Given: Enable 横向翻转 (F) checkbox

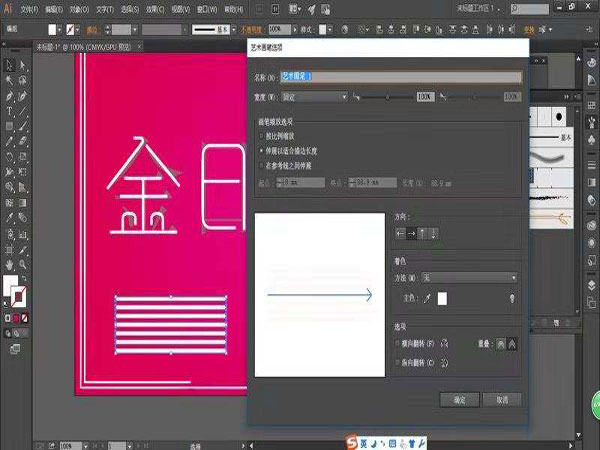Looking at the screenshot, I should click(x=398, y=344).
